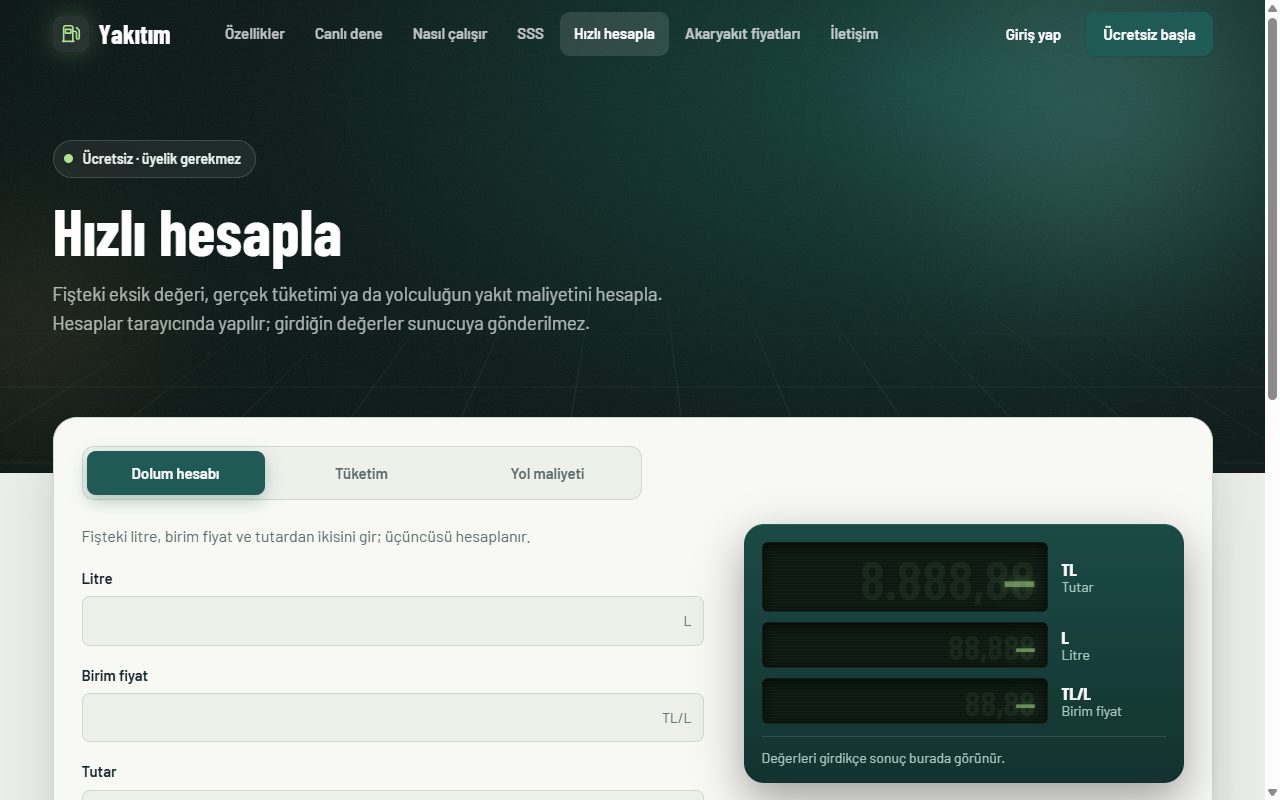Select the Dolum hesabı tab
Viewport: 1280px width, 800px height.
pyautogui.click(x=176, y=473)
